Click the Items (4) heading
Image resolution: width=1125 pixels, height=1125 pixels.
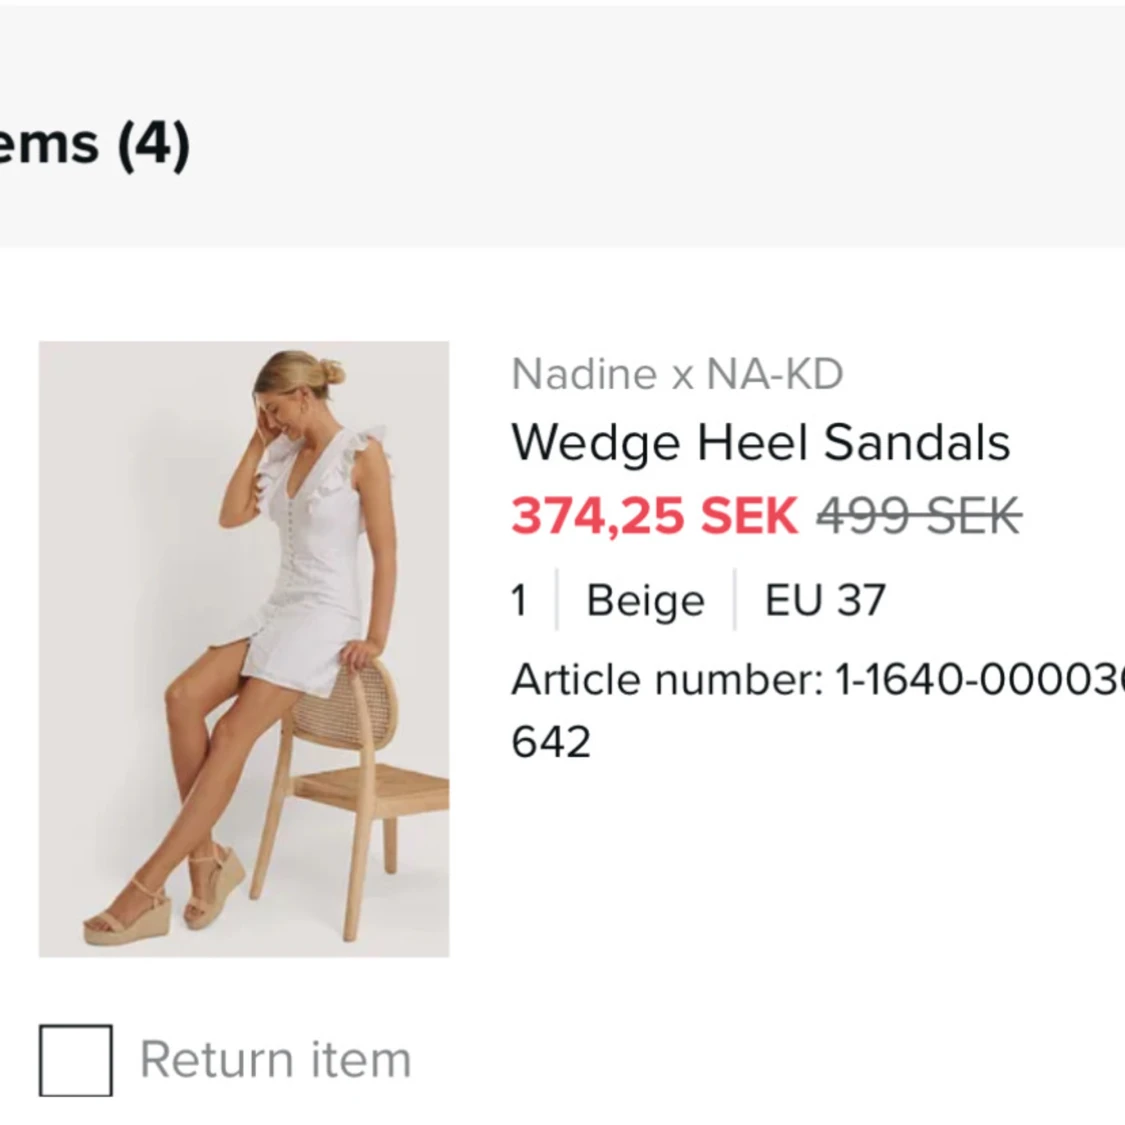95,143
